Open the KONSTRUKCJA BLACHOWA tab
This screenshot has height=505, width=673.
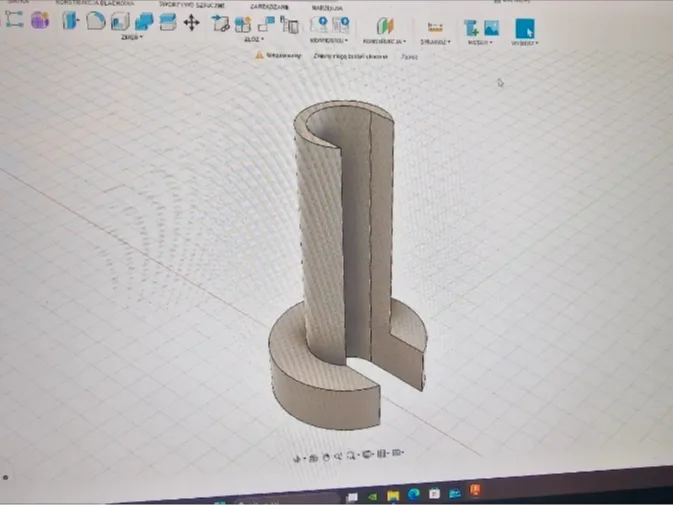tap(94, 3)
